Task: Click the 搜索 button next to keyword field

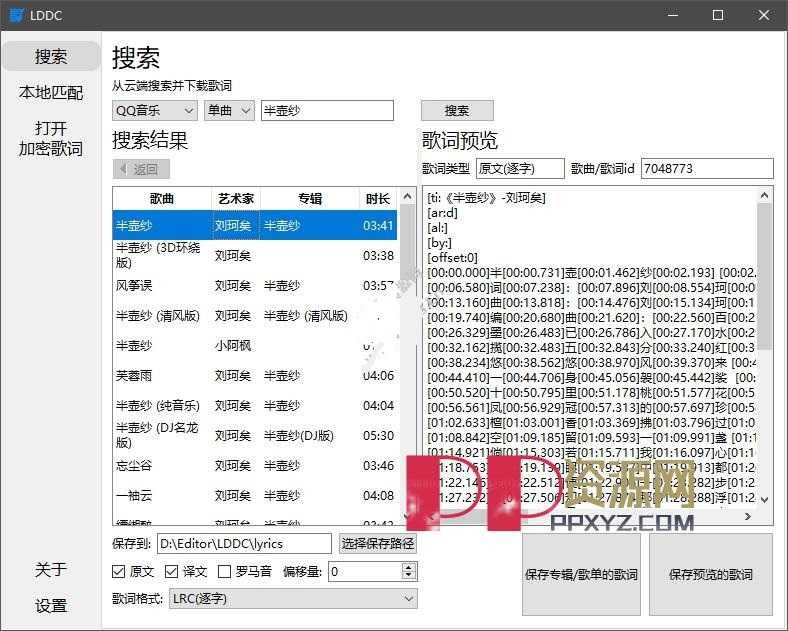Action: coord(457,111)
